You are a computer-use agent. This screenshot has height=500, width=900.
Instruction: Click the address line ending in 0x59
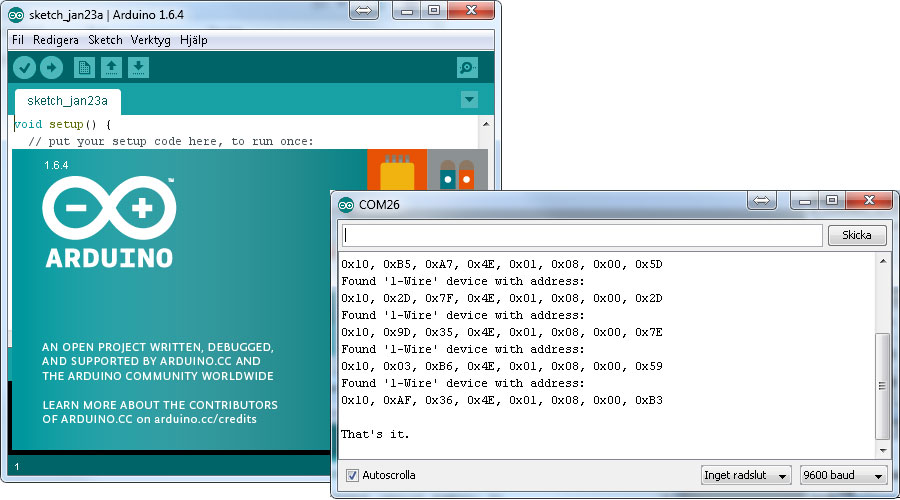coord(502,366)
